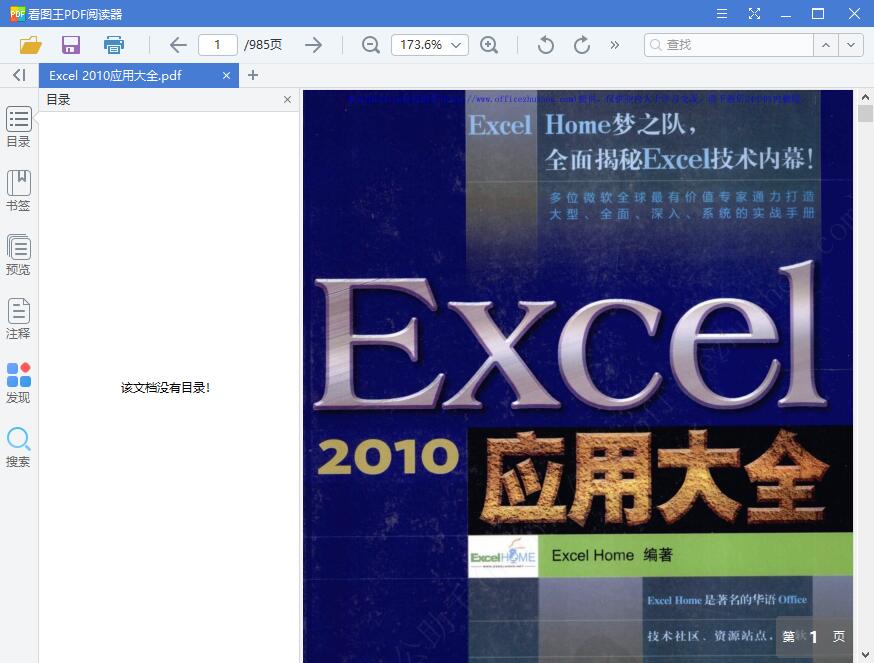Image resolution: width=874 pixels, height=663 pixels.
Task: Close the Excel 2010应用大全.pdf tab
Action: tap(226, 75)
